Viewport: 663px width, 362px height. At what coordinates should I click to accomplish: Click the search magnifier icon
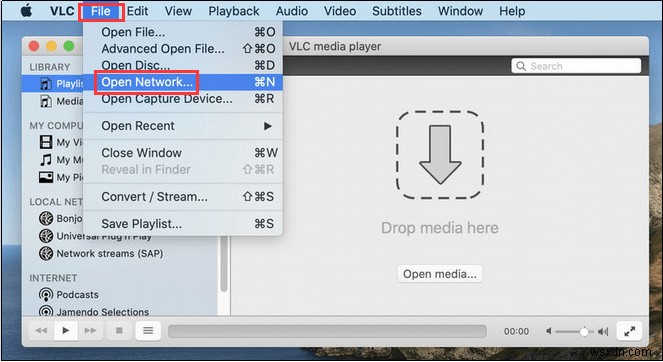(x=521, y=66)
